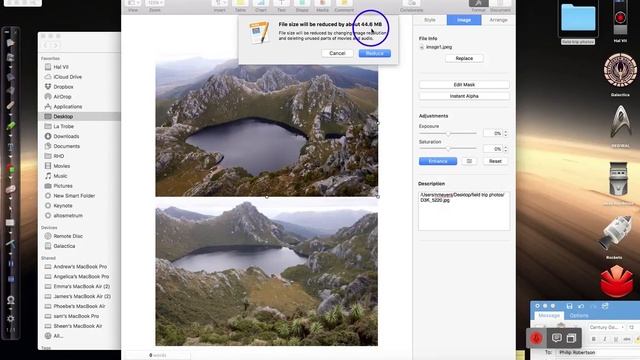Open the Insert toolbar menu
Image resolution: width=640 pixels, height=360 pixels.
click(220, 5)
